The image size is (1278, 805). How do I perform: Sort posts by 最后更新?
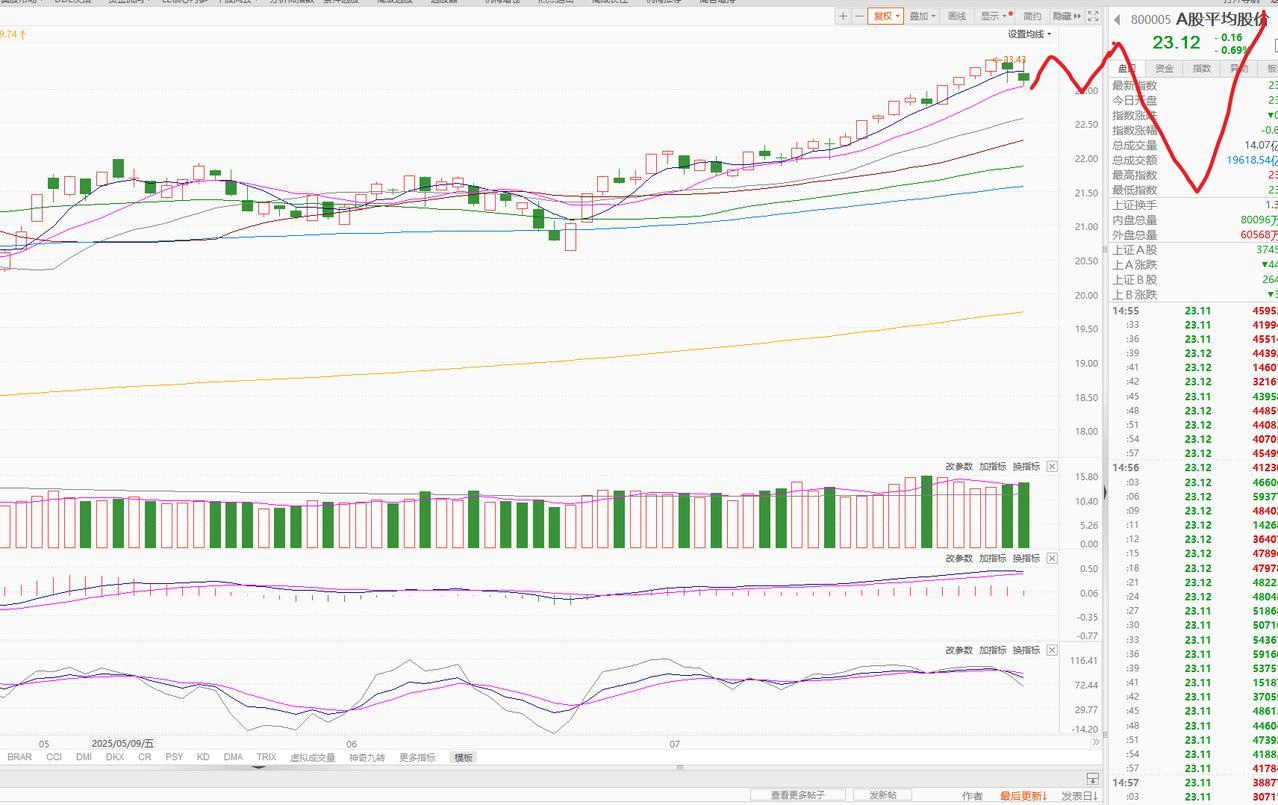click(x=1024, y=796)
